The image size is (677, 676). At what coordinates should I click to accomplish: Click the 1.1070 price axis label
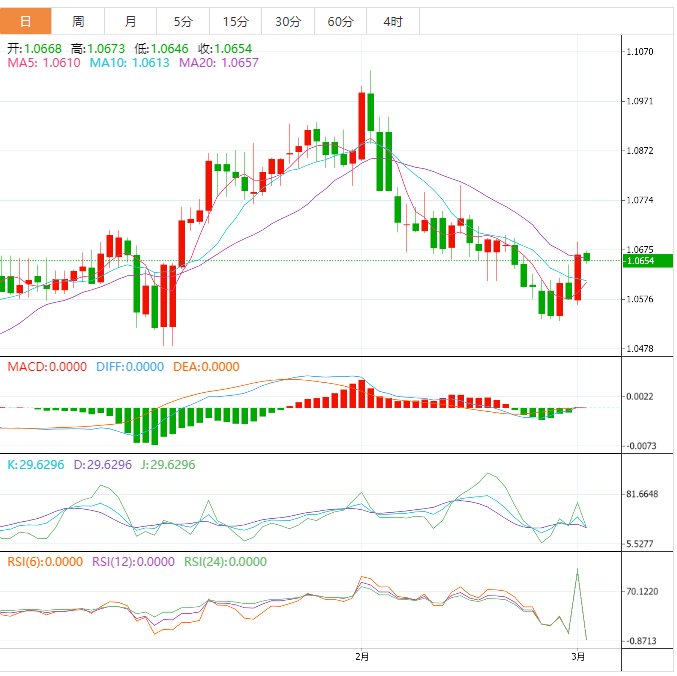pyautogui.click(x=639, y=52)
